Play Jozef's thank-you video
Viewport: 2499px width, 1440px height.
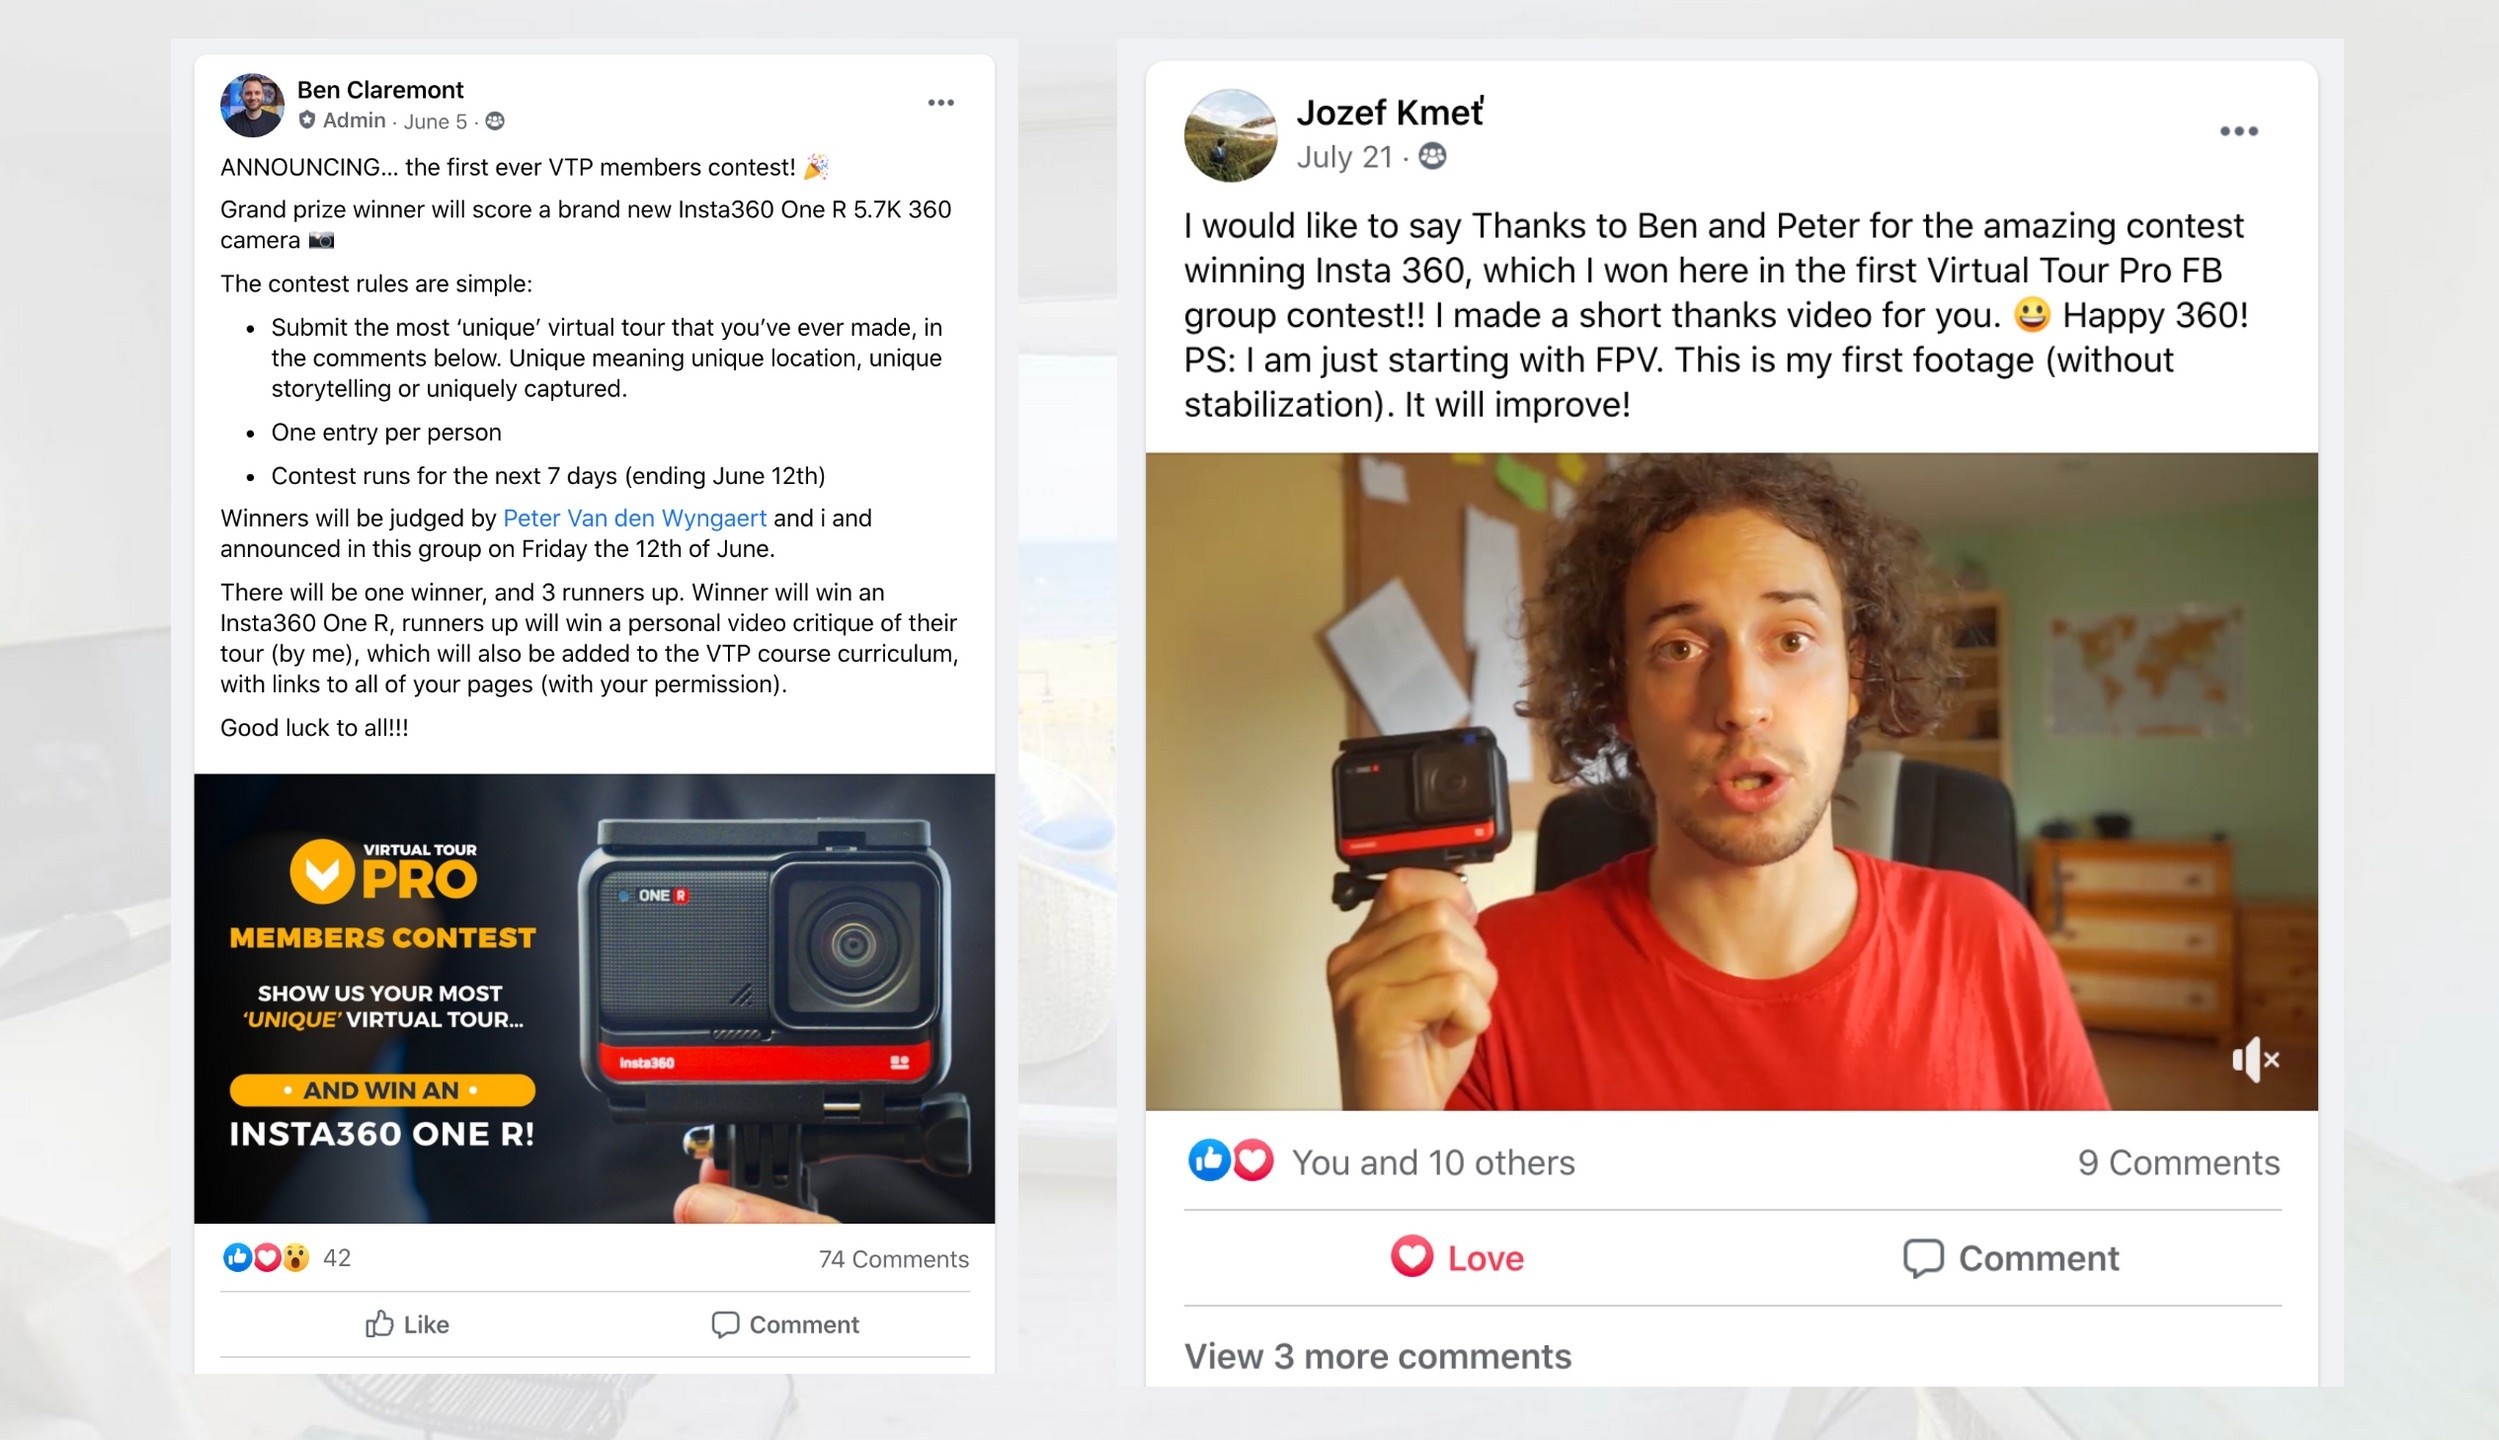click(x=1731, y=781)
